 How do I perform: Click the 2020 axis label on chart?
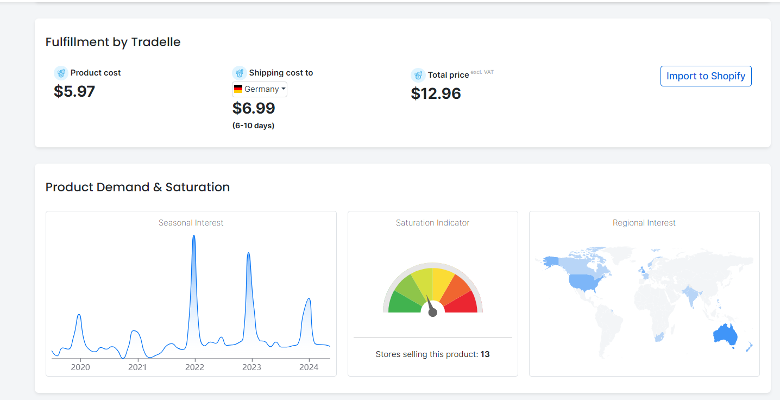pyautogui.click(x=81, y=367)
